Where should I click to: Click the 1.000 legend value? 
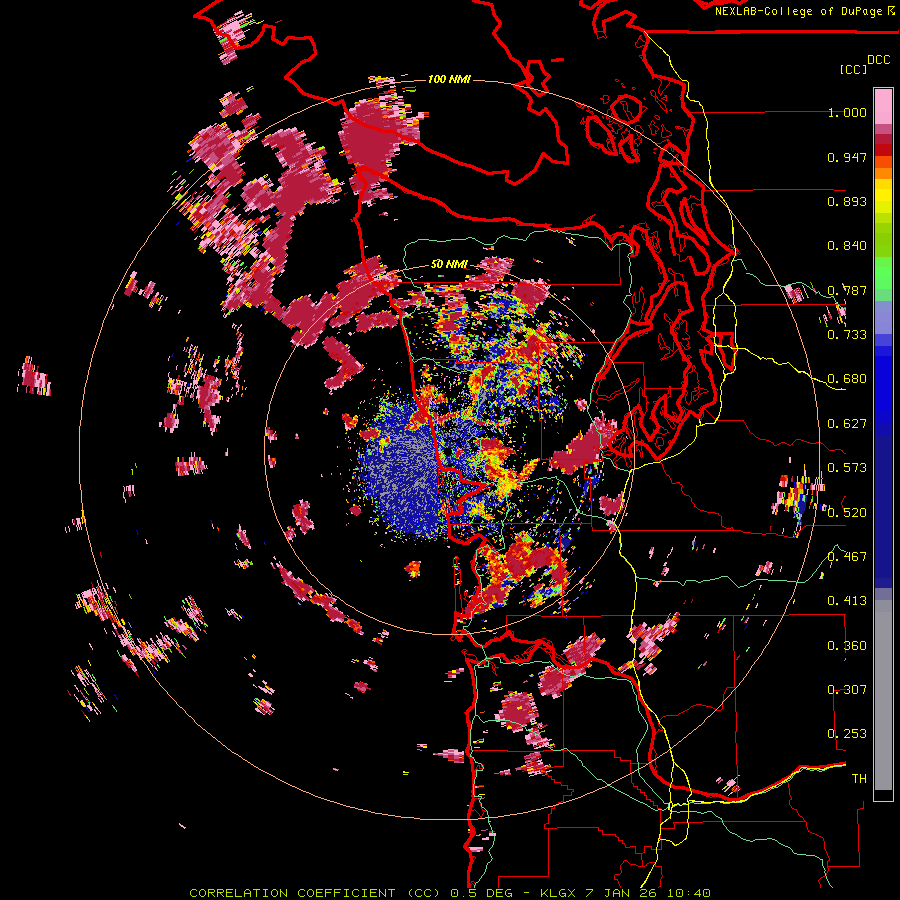(847, 112)
